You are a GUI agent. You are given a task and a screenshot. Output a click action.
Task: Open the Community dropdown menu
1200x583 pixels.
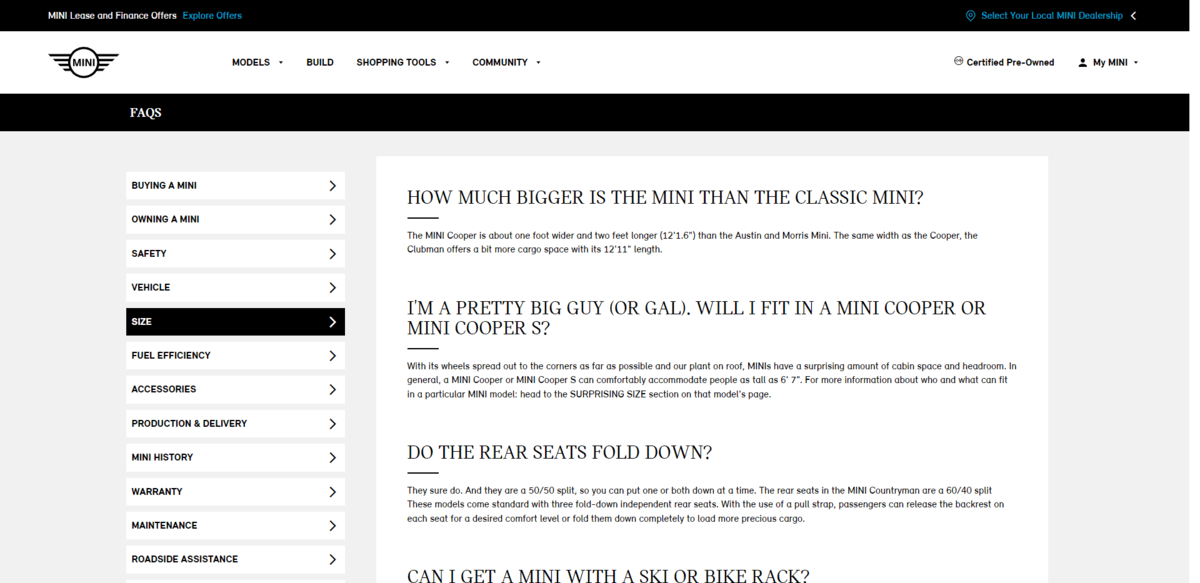coord(506,62)
